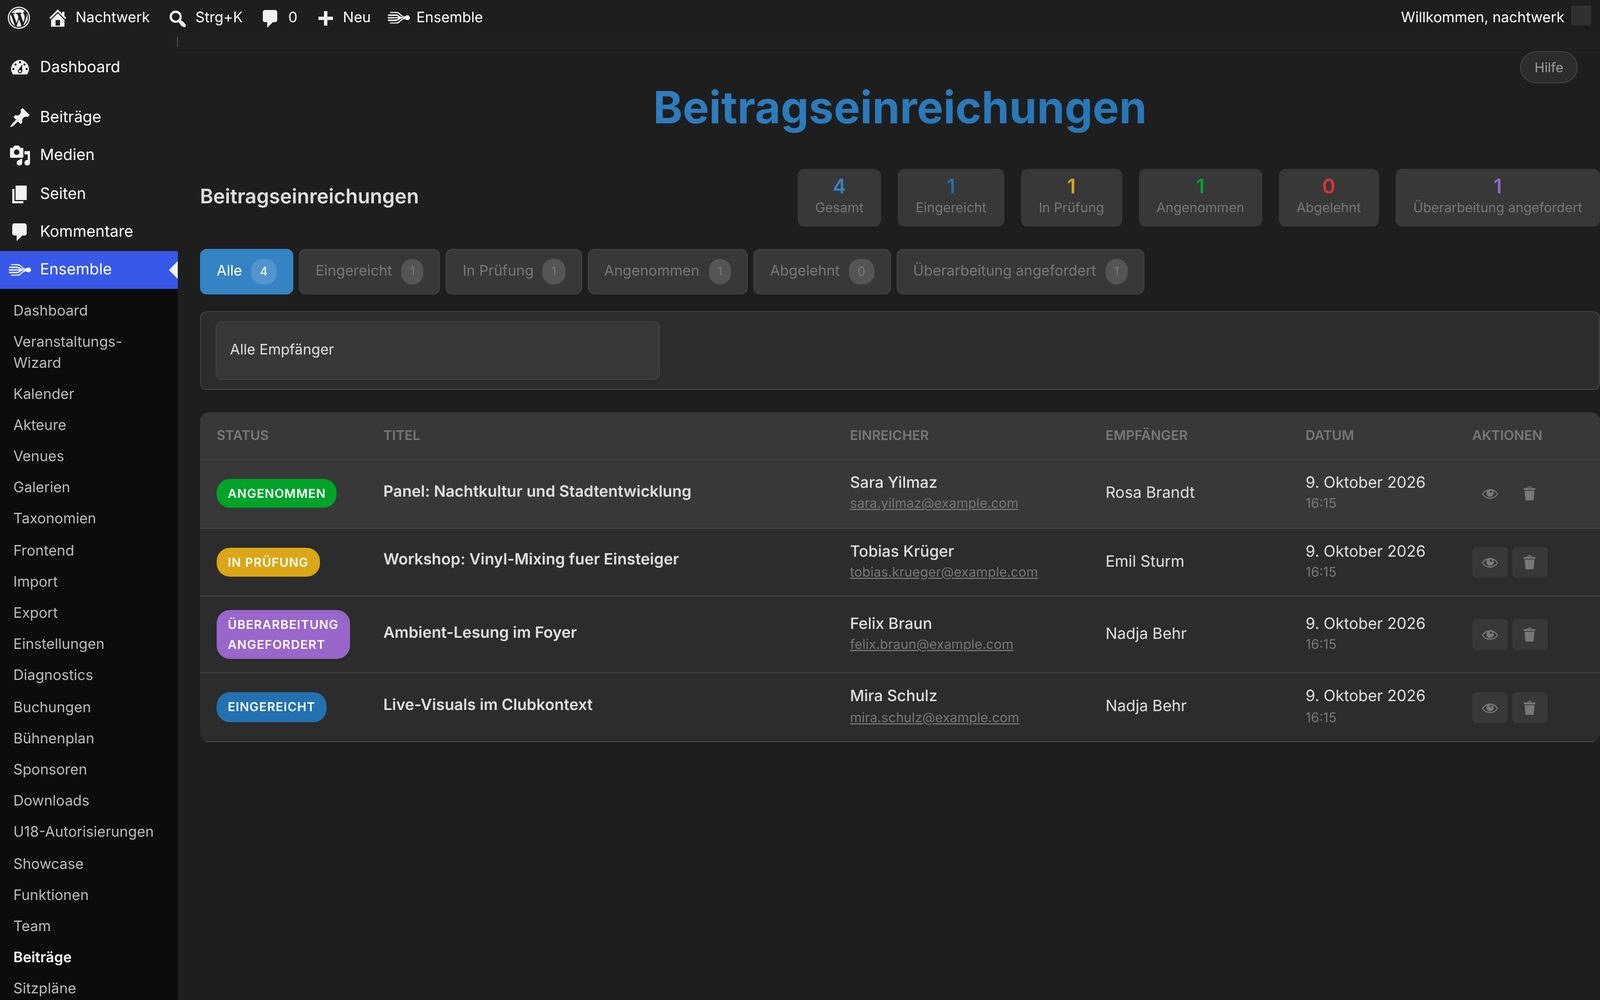1600x1000 pixels.
Task: Open Bühnenplan in the Ensemble submenu
Action: [54, 738]
